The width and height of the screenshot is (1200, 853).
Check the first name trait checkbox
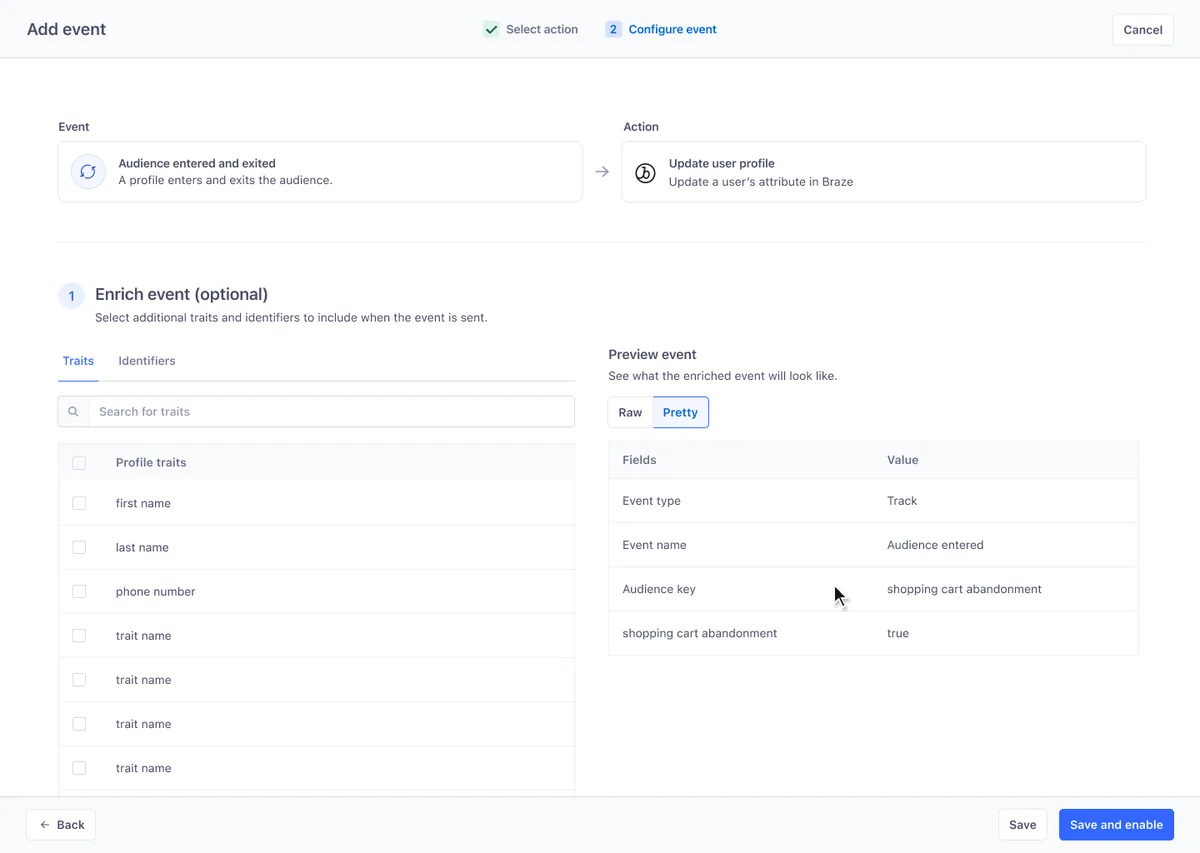[x=79, y=503]
